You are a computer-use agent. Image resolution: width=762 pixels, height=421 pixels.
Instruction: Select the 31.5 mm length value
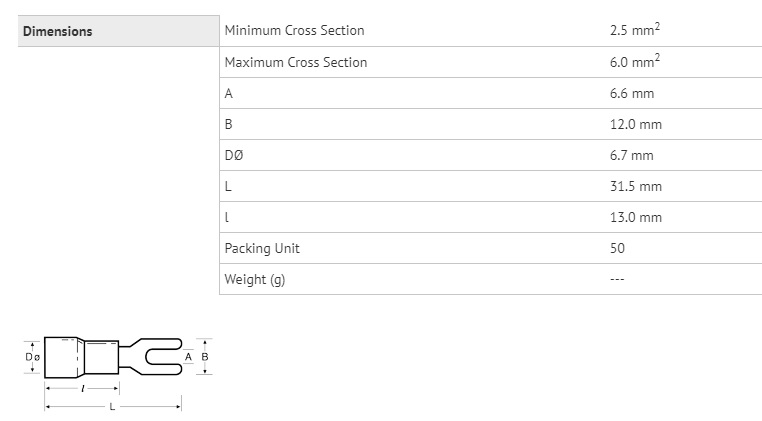[635, 186]
